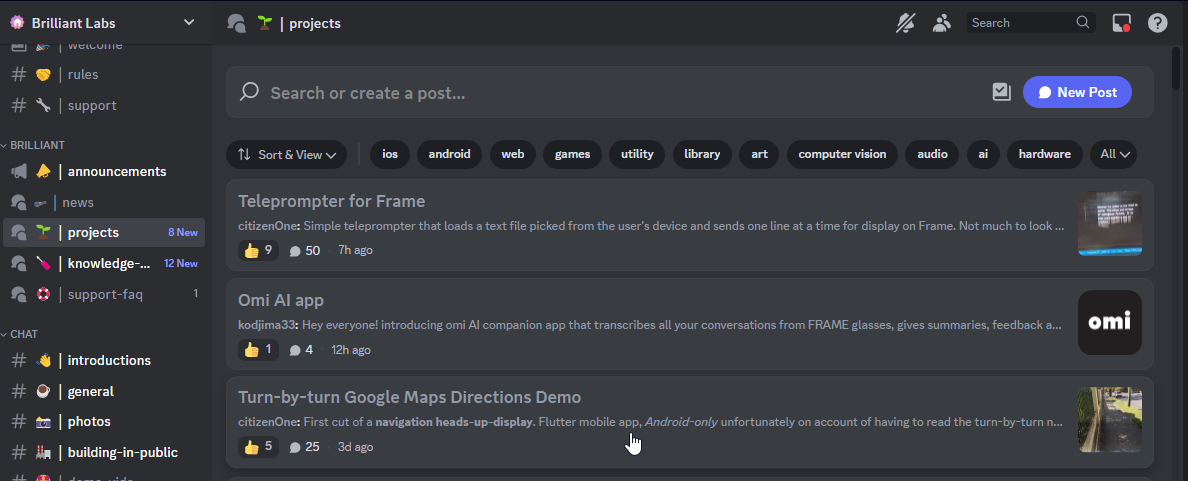Click the comment count on Teleprompter post
The width and height of the screenshot is (1188, 481).
pyautogui.click(x=305, y=250)
